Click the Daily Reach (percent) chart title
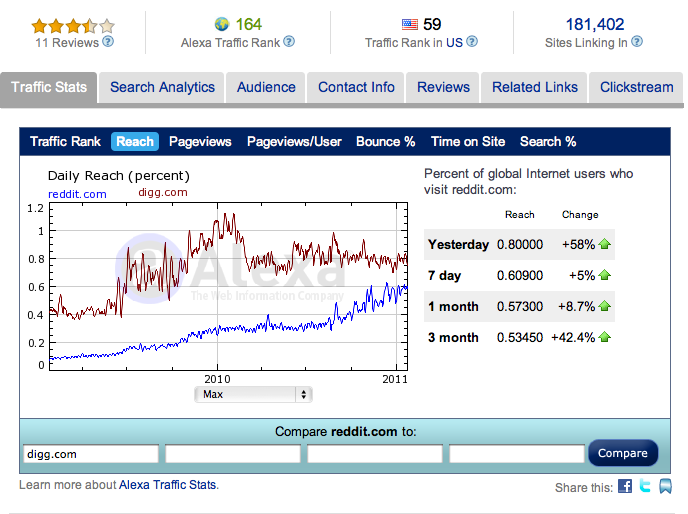The height and width of the screenshot is (514, 688). (x=119, y=176)
